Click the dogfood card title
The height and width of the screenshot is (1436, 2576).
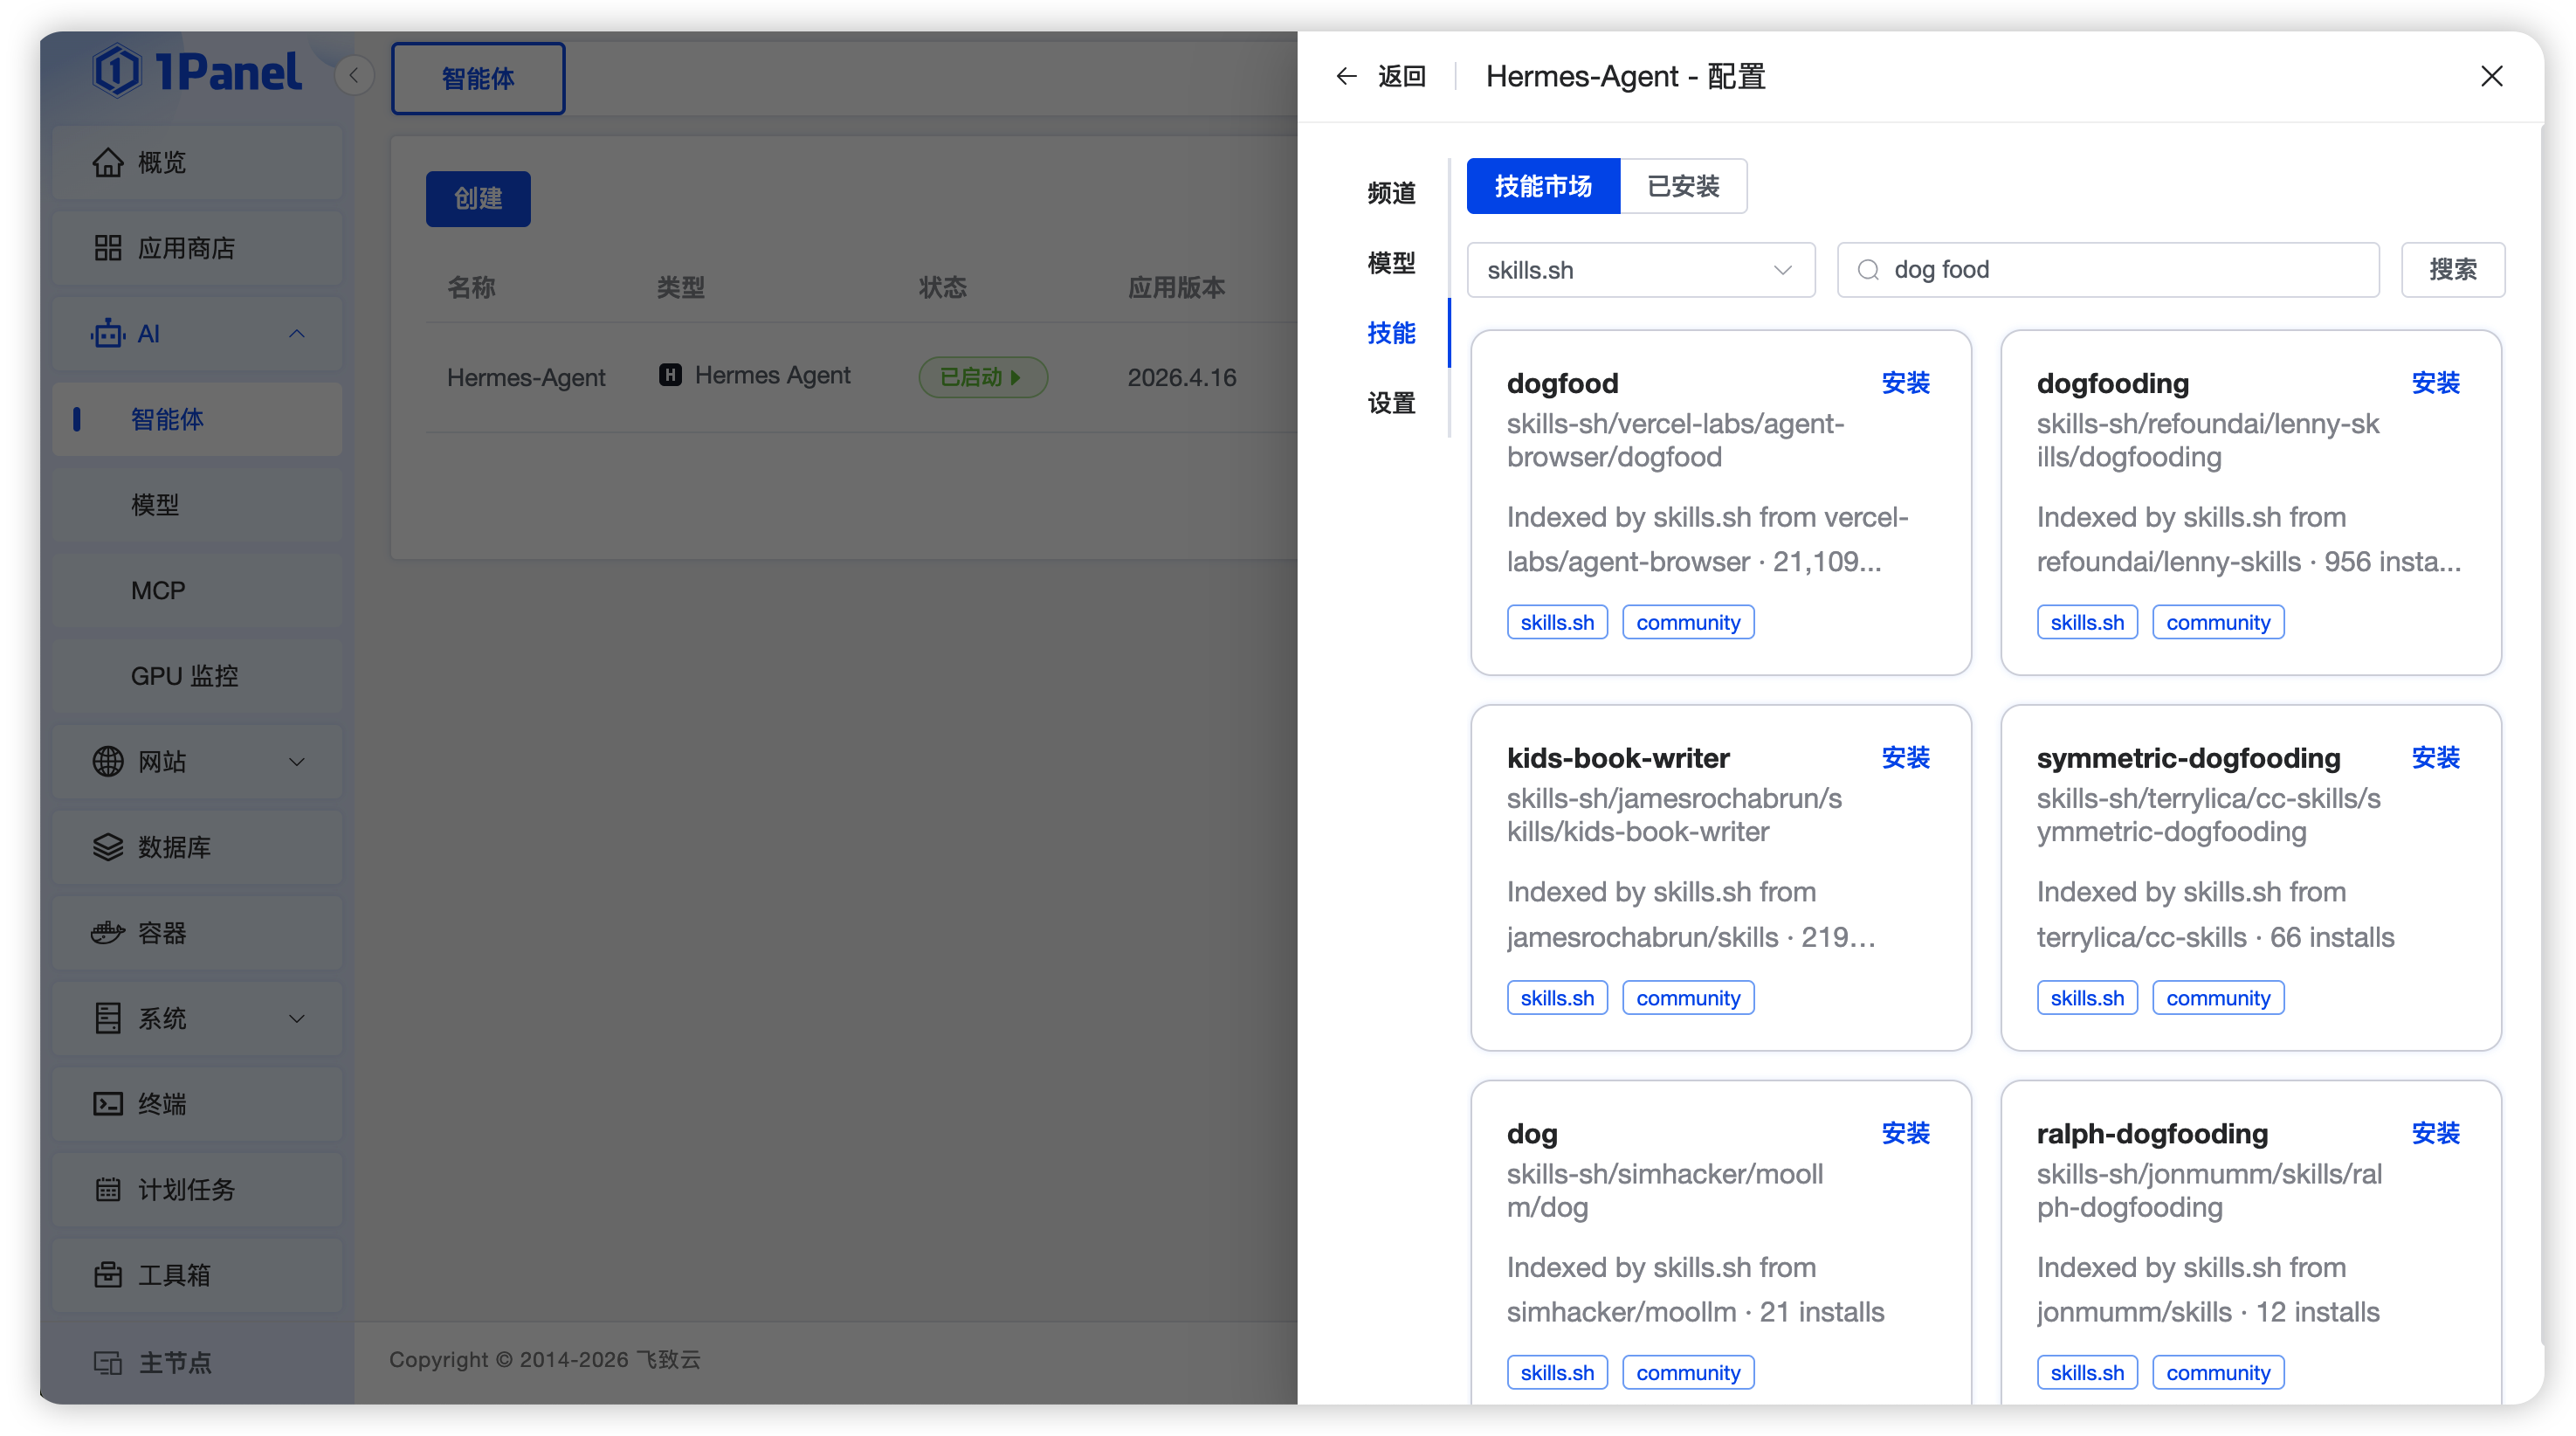(1562, 383)
